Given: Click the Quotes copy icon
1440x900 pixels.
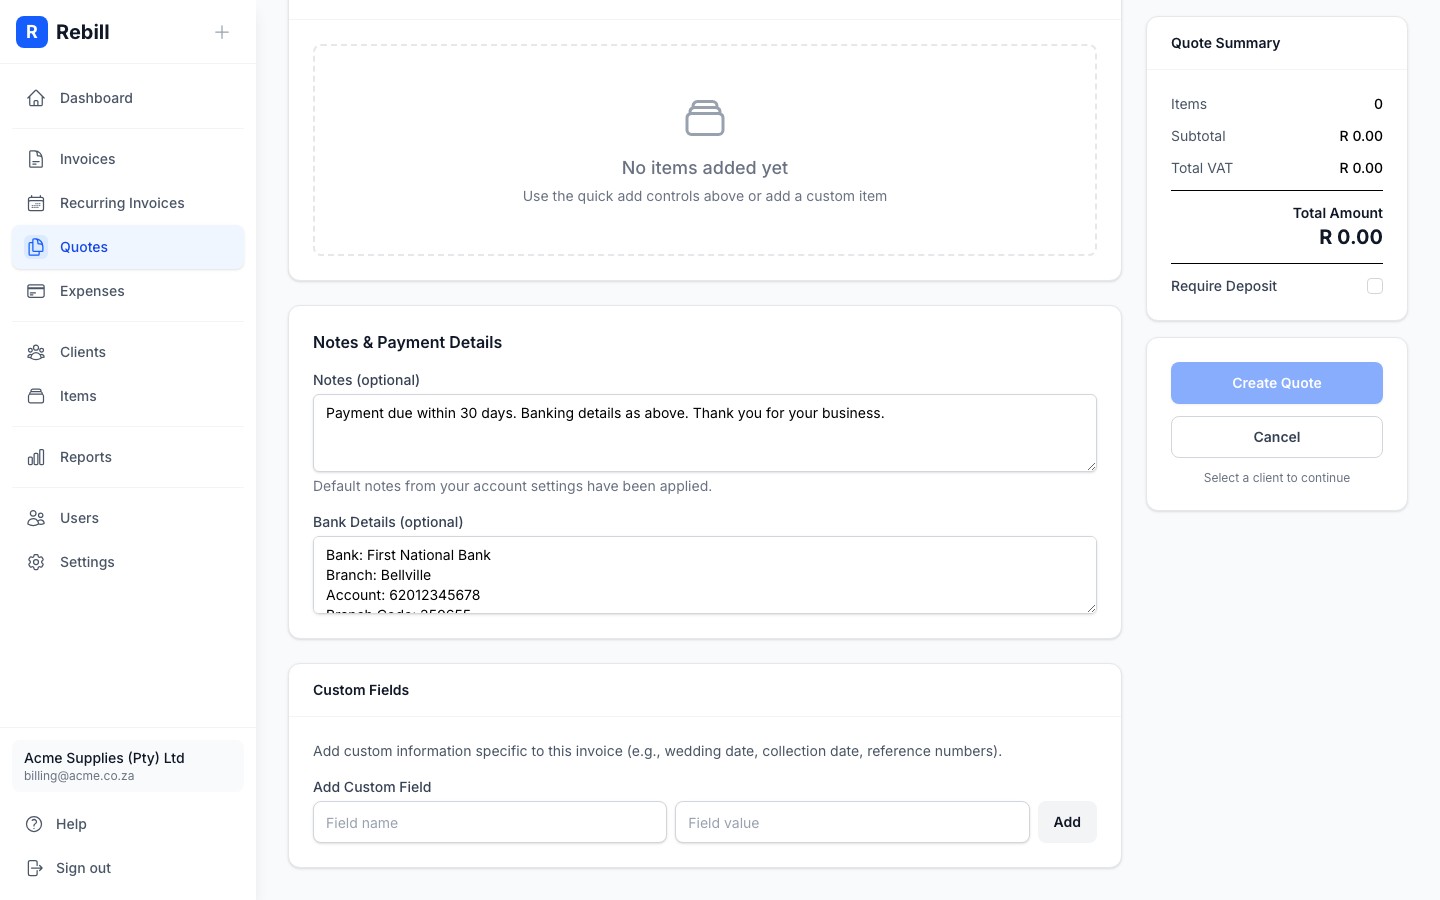Looking at the screenshot, I should coord(36,247).
